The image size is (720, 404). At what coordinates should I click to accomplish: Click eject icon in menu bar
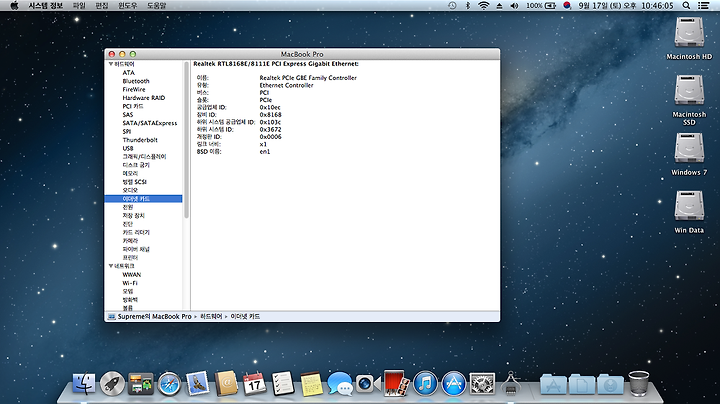coord(500,6)
